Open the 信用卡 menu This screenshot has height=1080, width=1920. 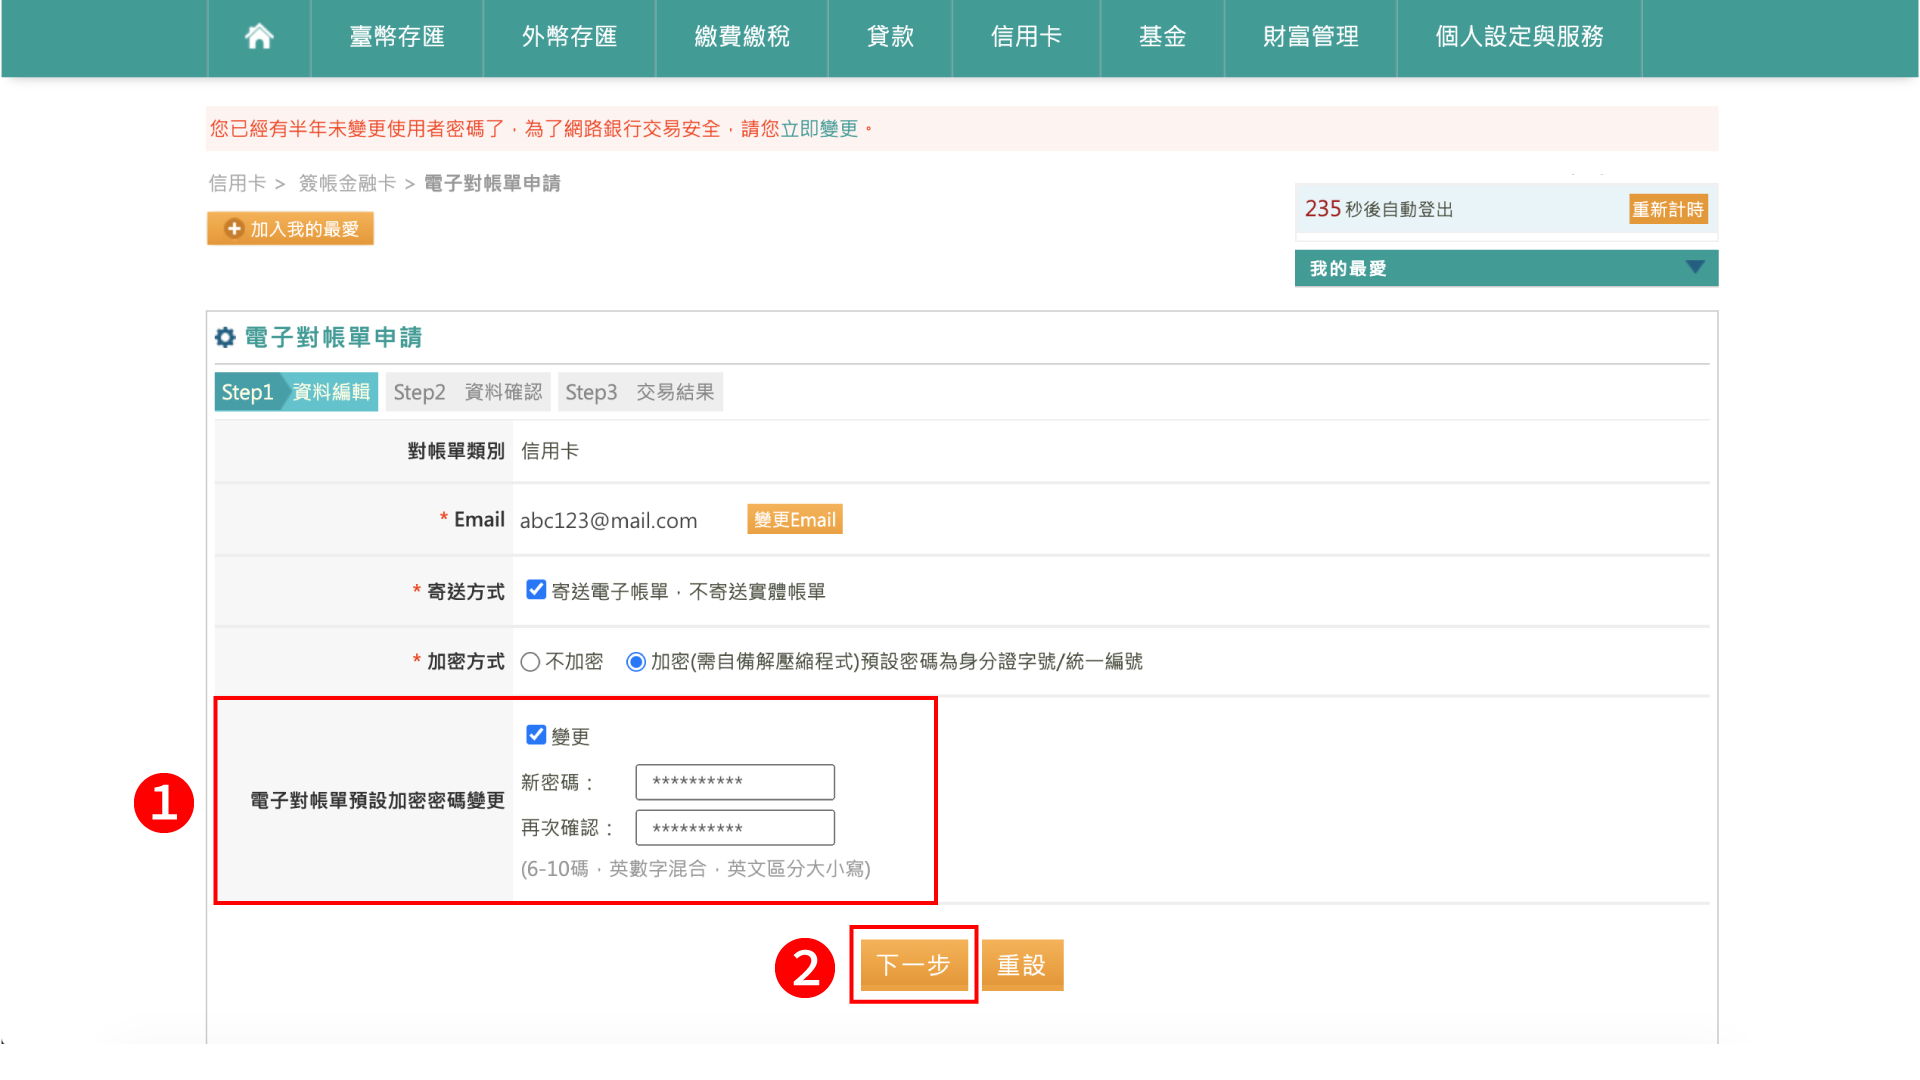pos(1025,37)
